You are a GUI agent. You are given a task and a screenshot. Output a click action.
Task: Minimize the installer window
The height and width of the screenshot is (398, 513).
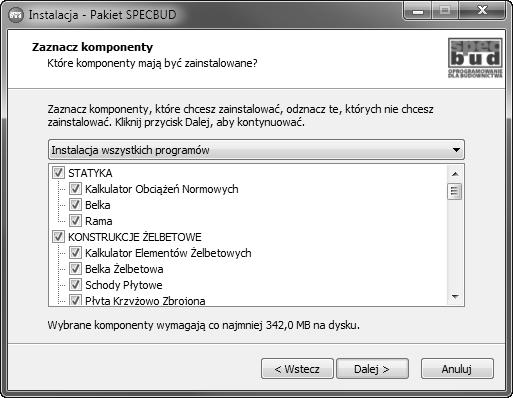418,11
